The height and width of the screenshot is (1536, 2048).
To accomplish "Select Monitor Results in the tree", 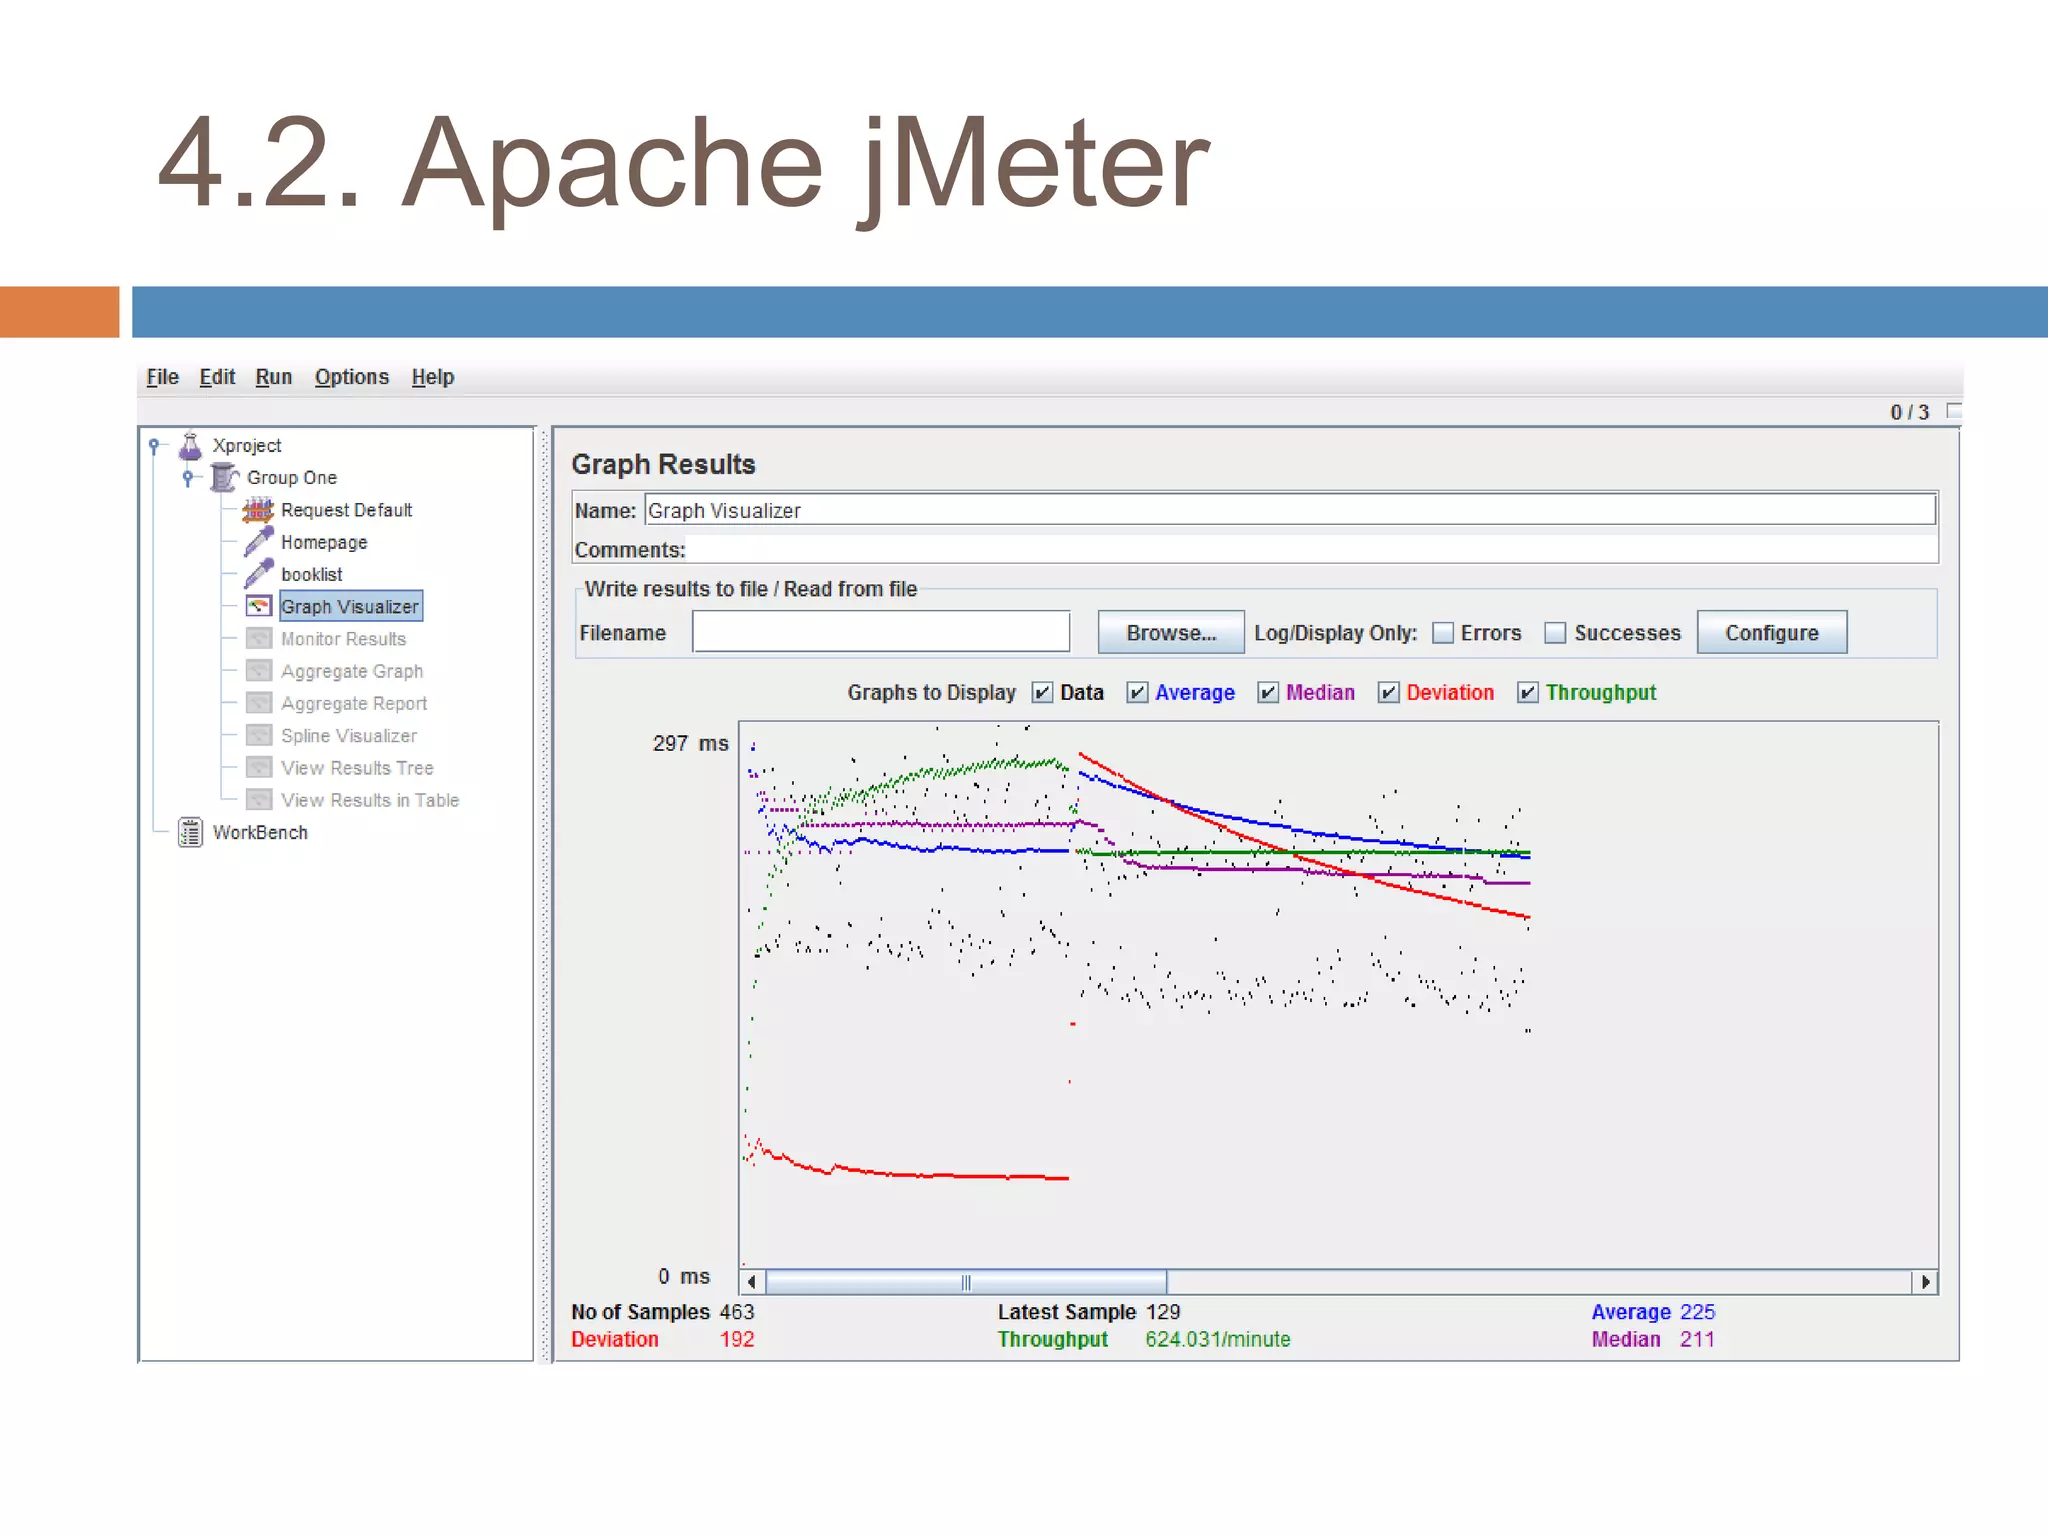I will 343,638.
